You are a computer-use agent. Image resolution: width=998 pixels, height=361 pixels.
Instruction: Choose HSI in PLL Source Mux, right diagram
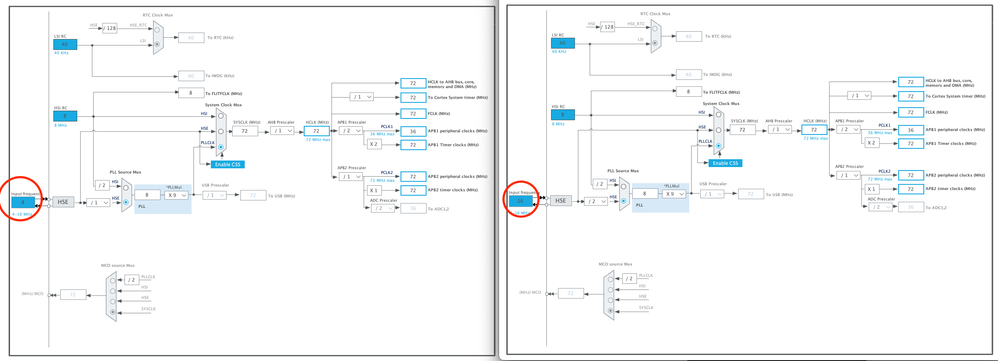[x=623, y=186]
